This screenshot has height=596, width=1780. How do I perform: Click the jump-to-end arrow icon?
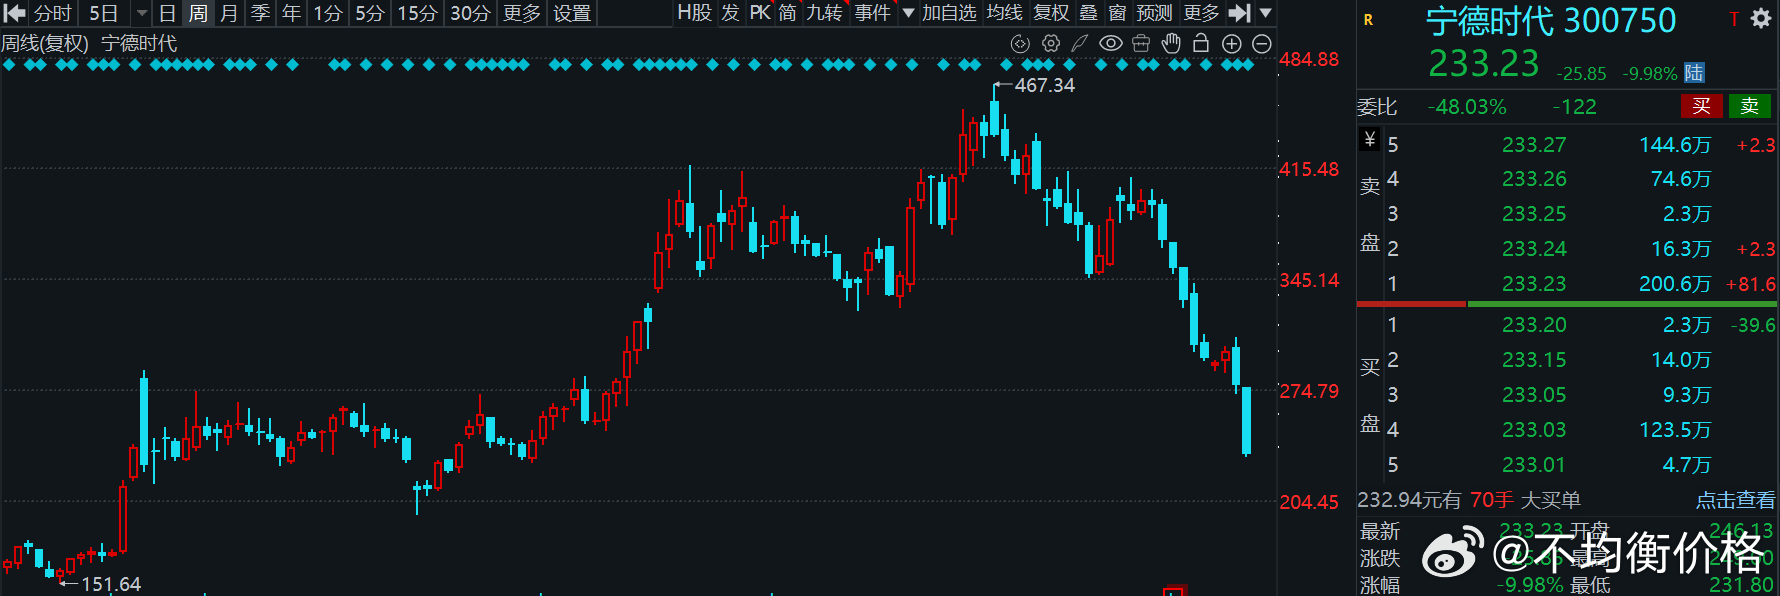click(1240, 13)
